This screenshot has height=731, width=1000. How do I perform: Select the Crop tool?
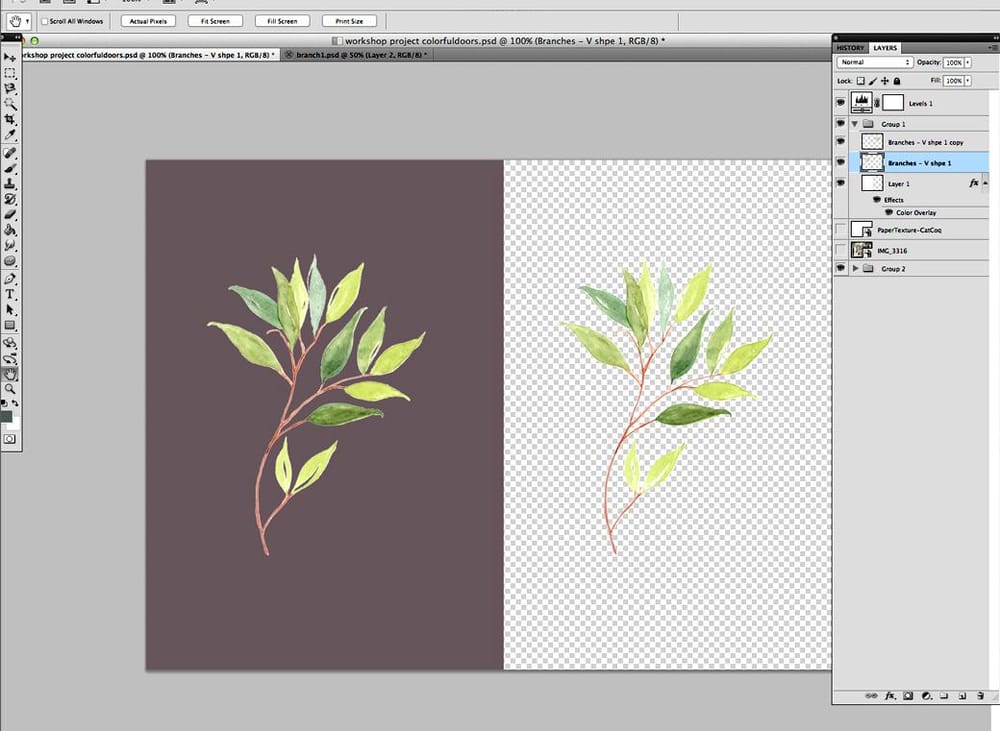click(10, 119)
